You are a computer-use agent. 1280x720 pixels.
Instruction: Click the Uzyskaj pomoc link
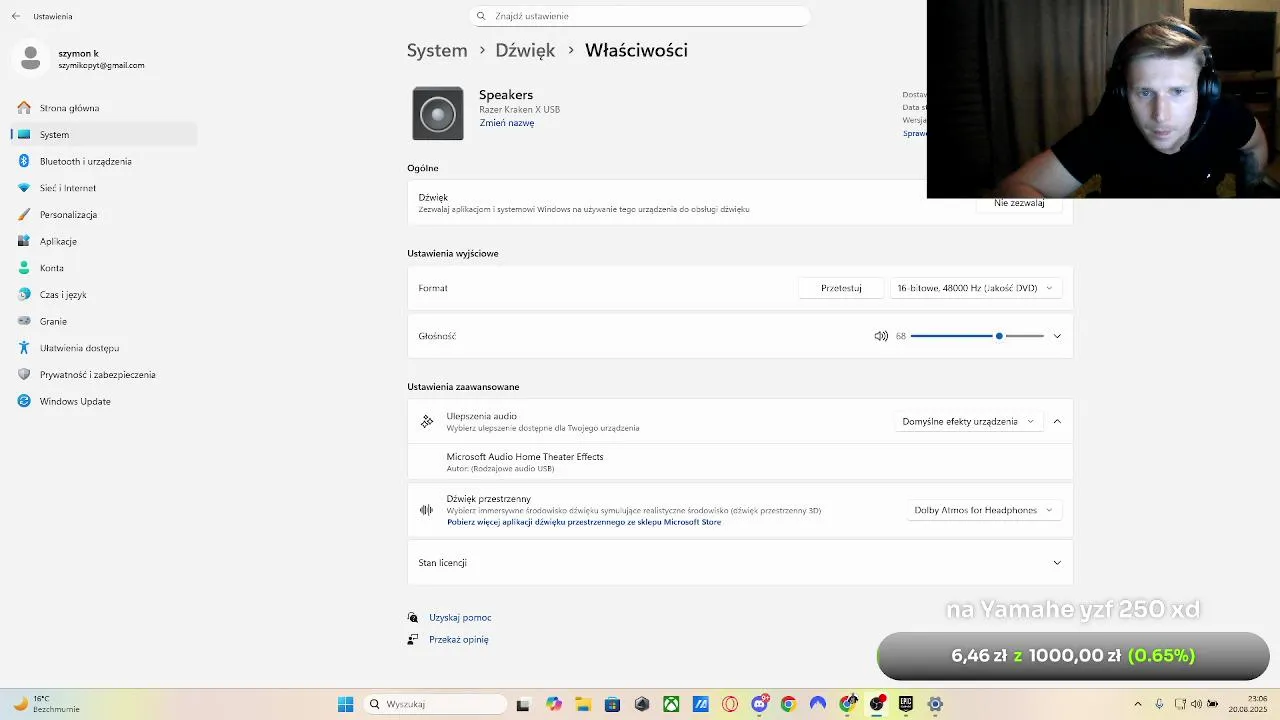[x=460, y=618]
